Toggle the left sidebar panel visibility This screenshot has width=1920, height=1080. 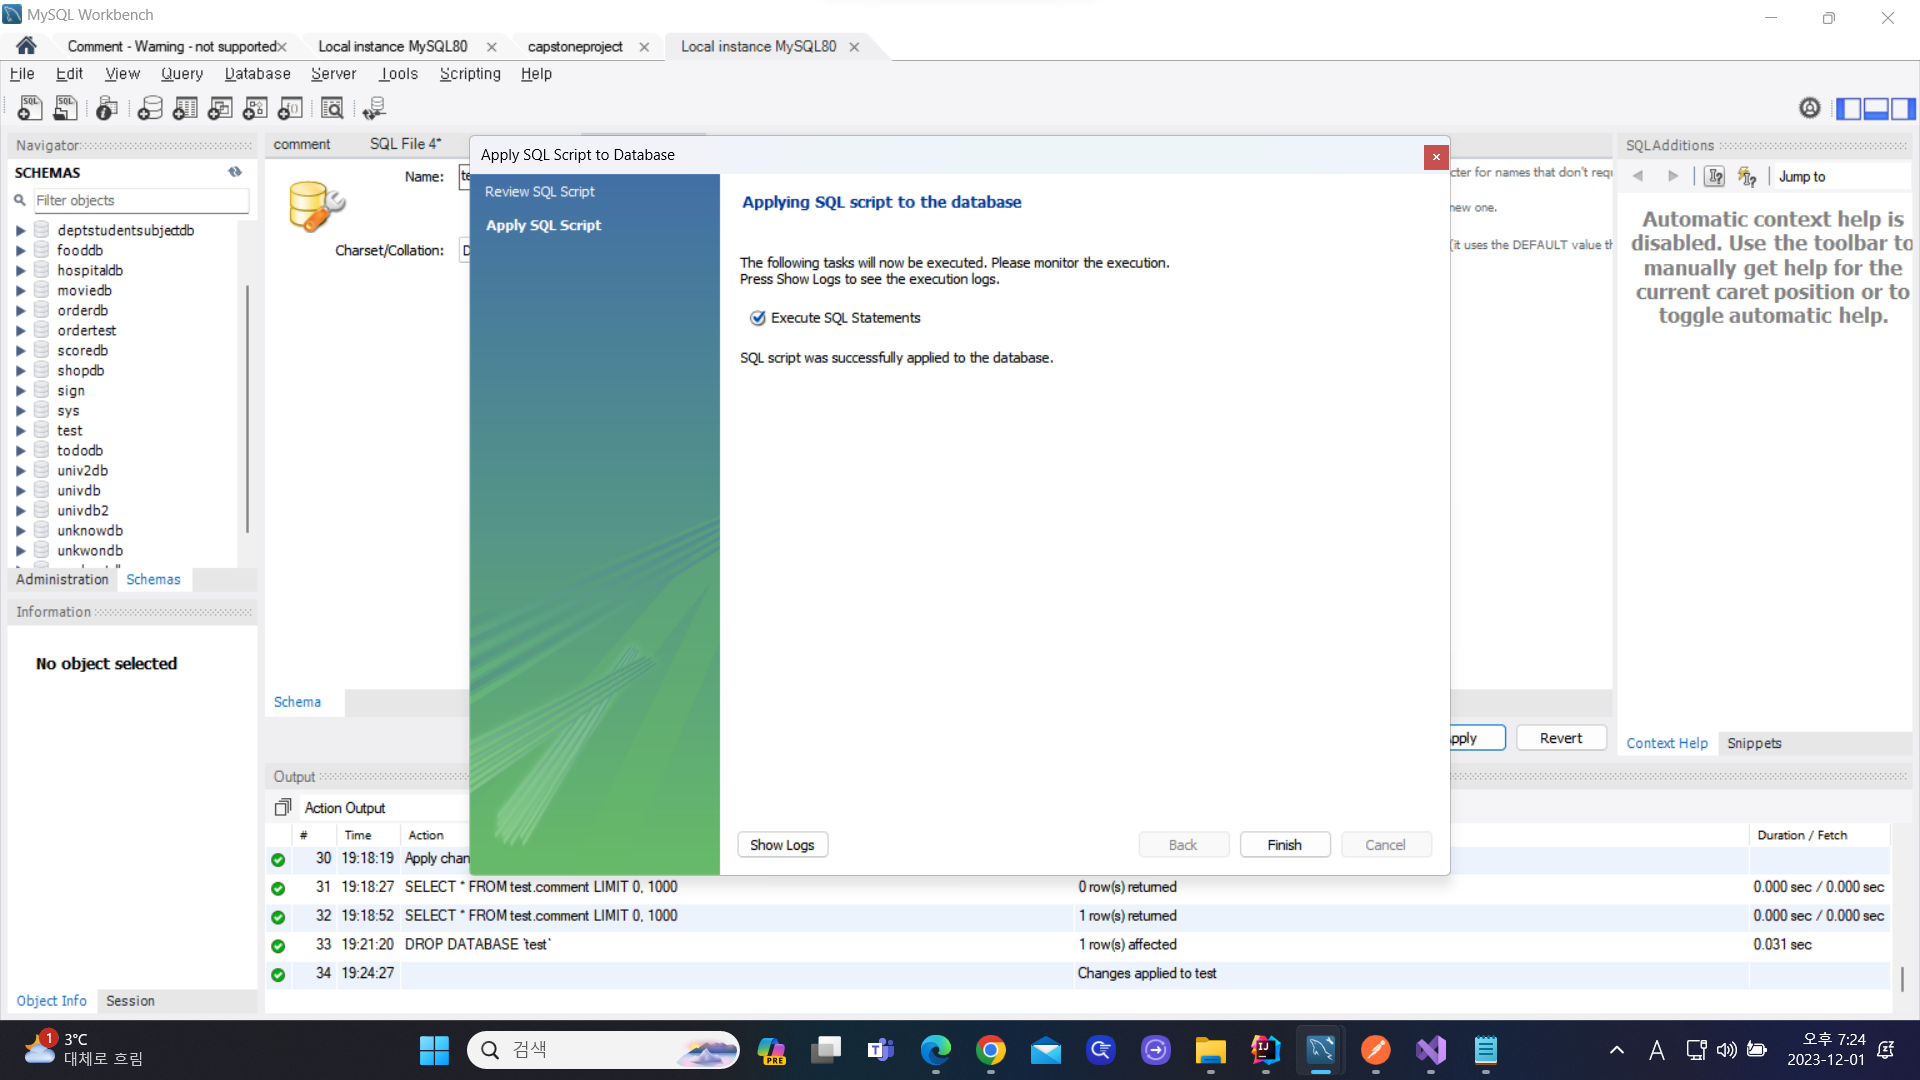pyautogui.click(x=1848, y=108)
